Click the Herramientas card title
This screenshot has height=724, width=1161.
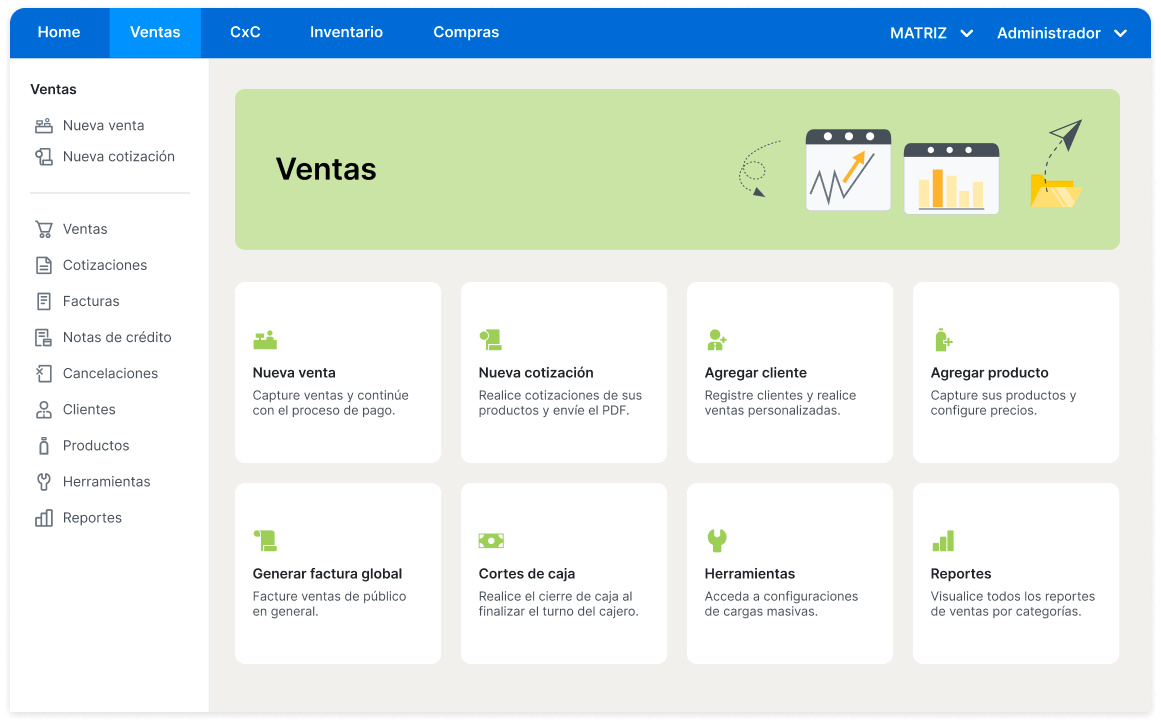(x=750, y=574)
